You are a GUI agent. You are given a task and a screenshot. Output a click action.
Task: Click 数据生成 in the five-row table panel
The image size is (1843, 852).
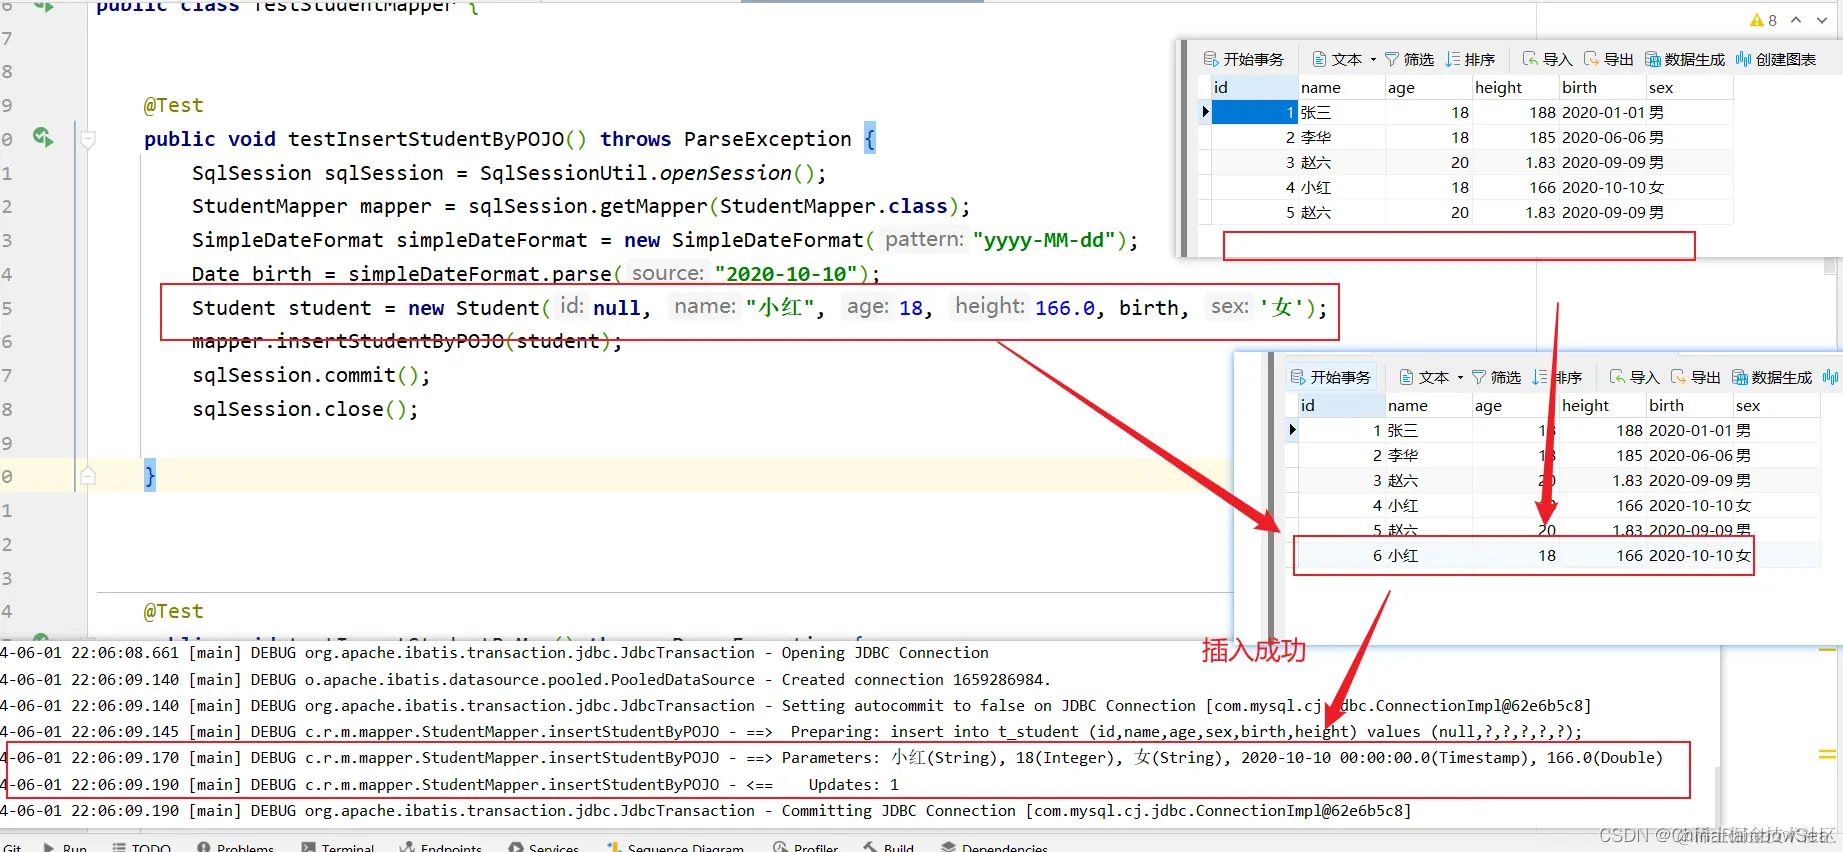[x=1685, y=59]
